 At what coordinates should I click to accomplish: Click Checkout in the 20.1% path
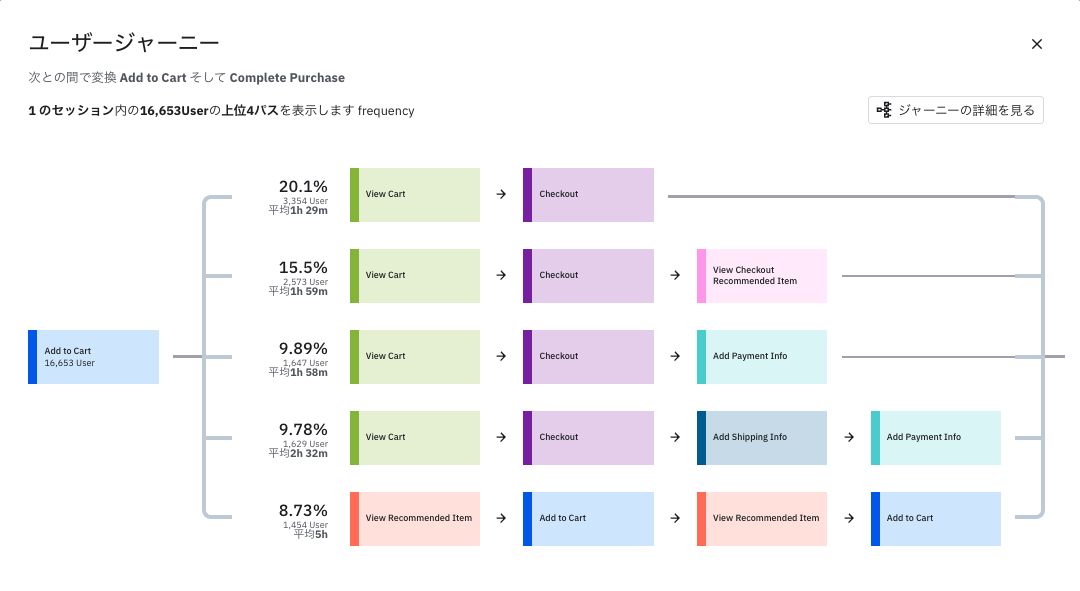588,195
